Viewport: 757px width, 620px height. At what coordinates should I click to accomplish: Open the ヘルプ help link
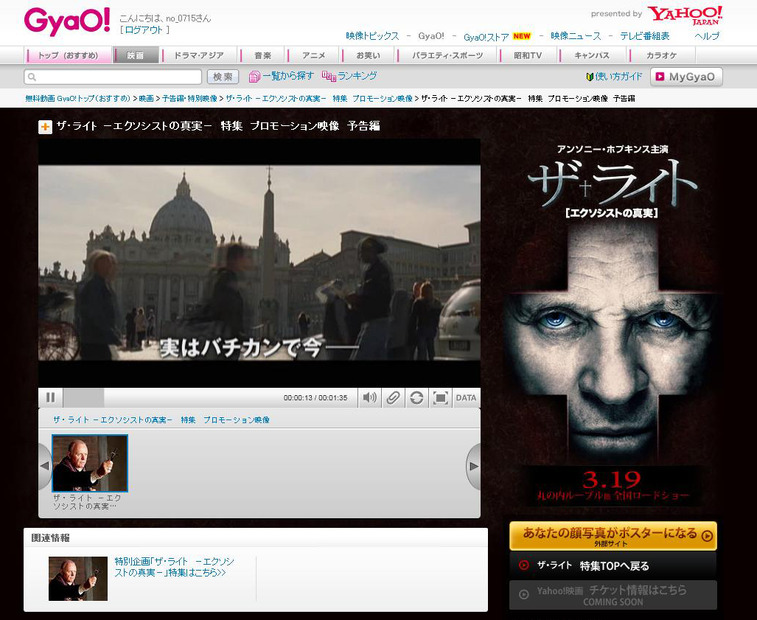pyautogui.click(x=707, y=36)
